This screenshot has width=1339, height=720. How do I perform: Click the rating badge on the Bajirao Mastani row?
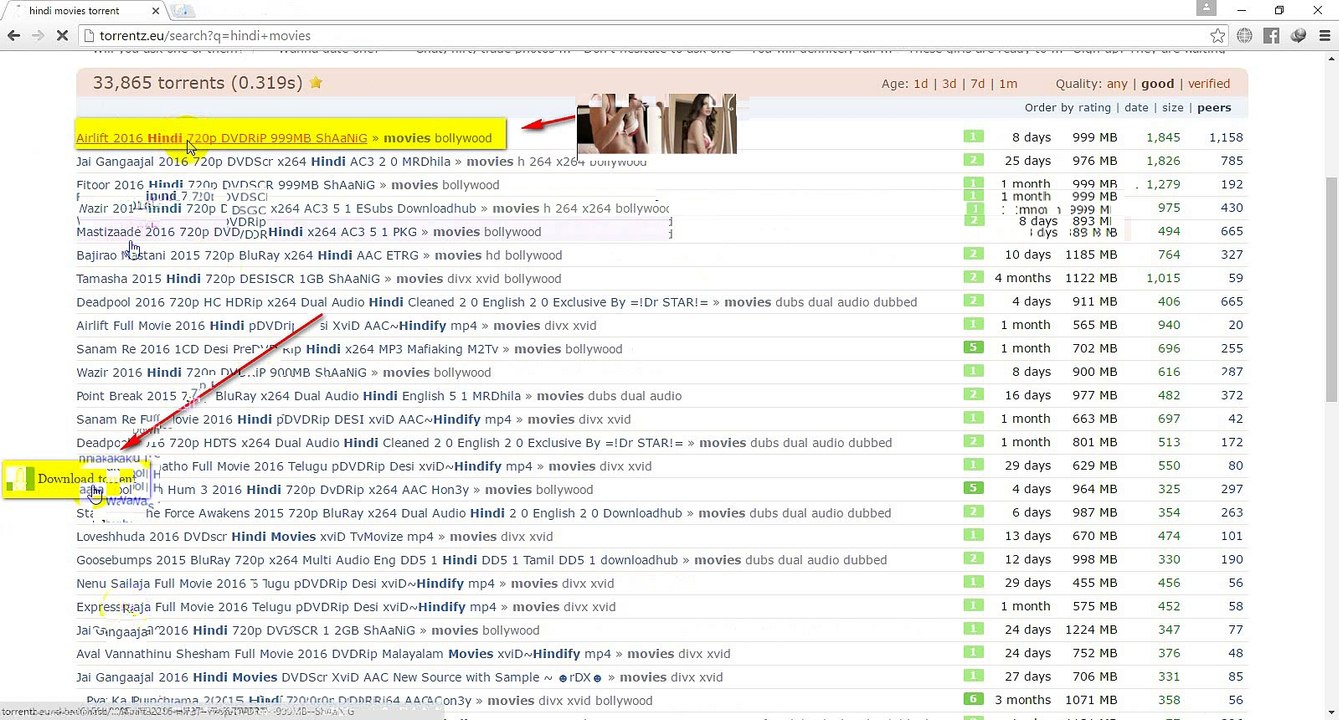973,254
